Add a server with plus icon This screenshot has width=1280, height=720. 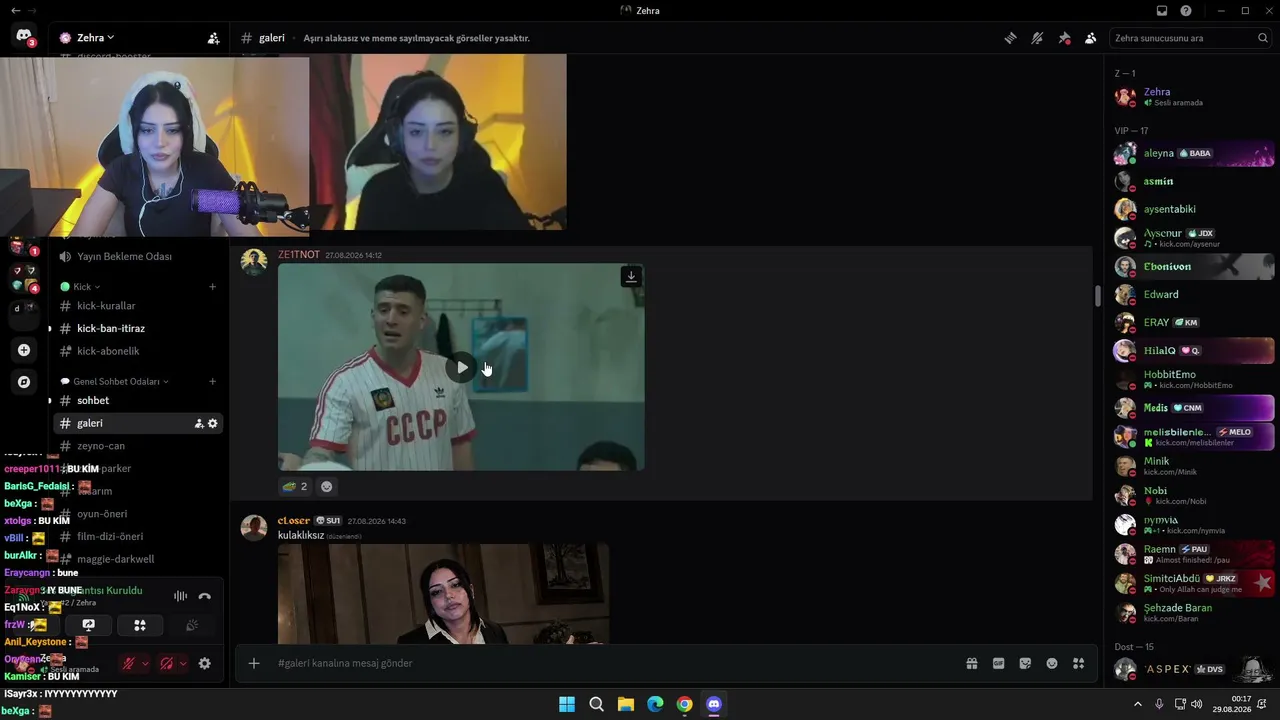(x=24, y=350)
